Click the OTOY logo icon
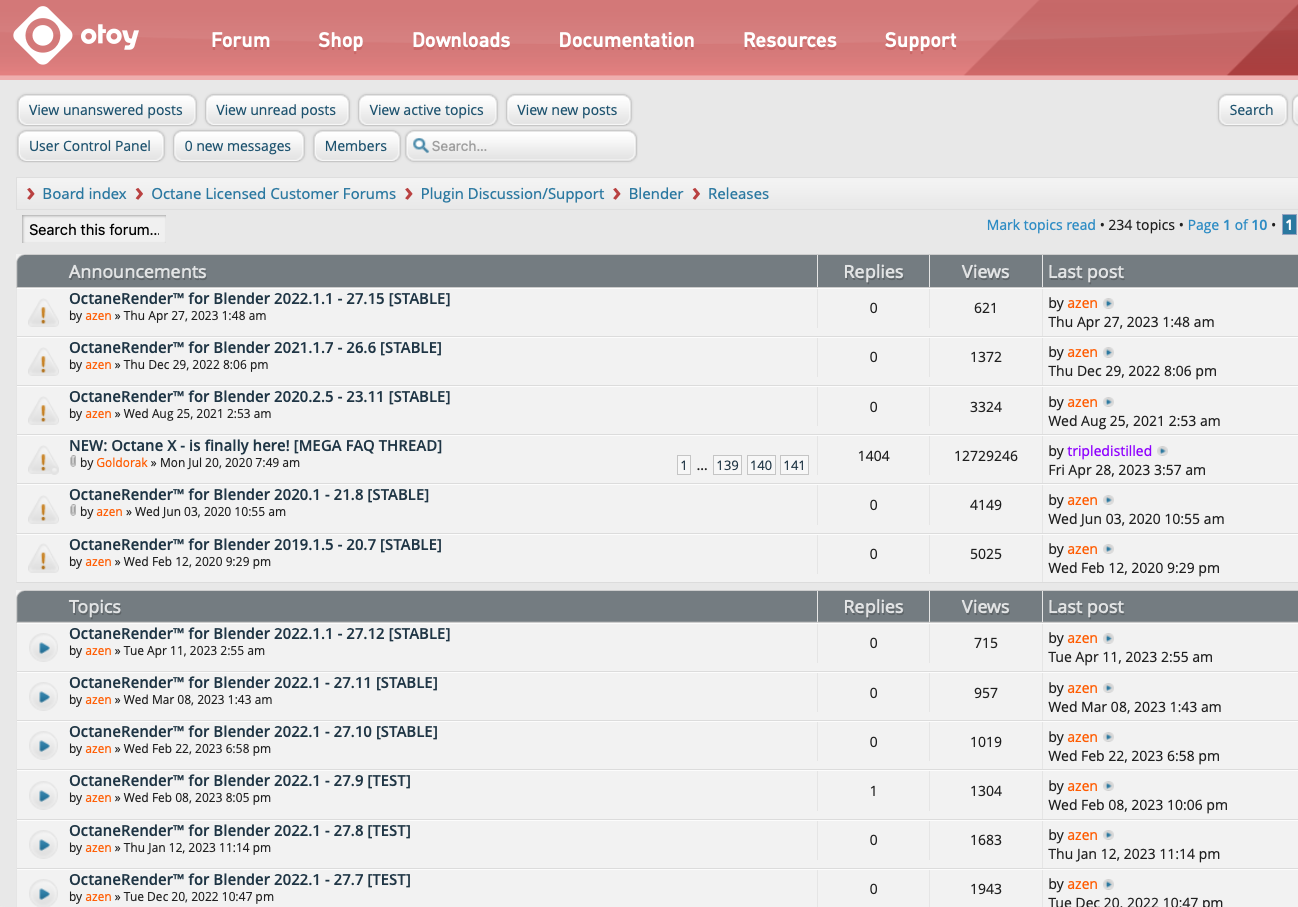 pos(43,36)
